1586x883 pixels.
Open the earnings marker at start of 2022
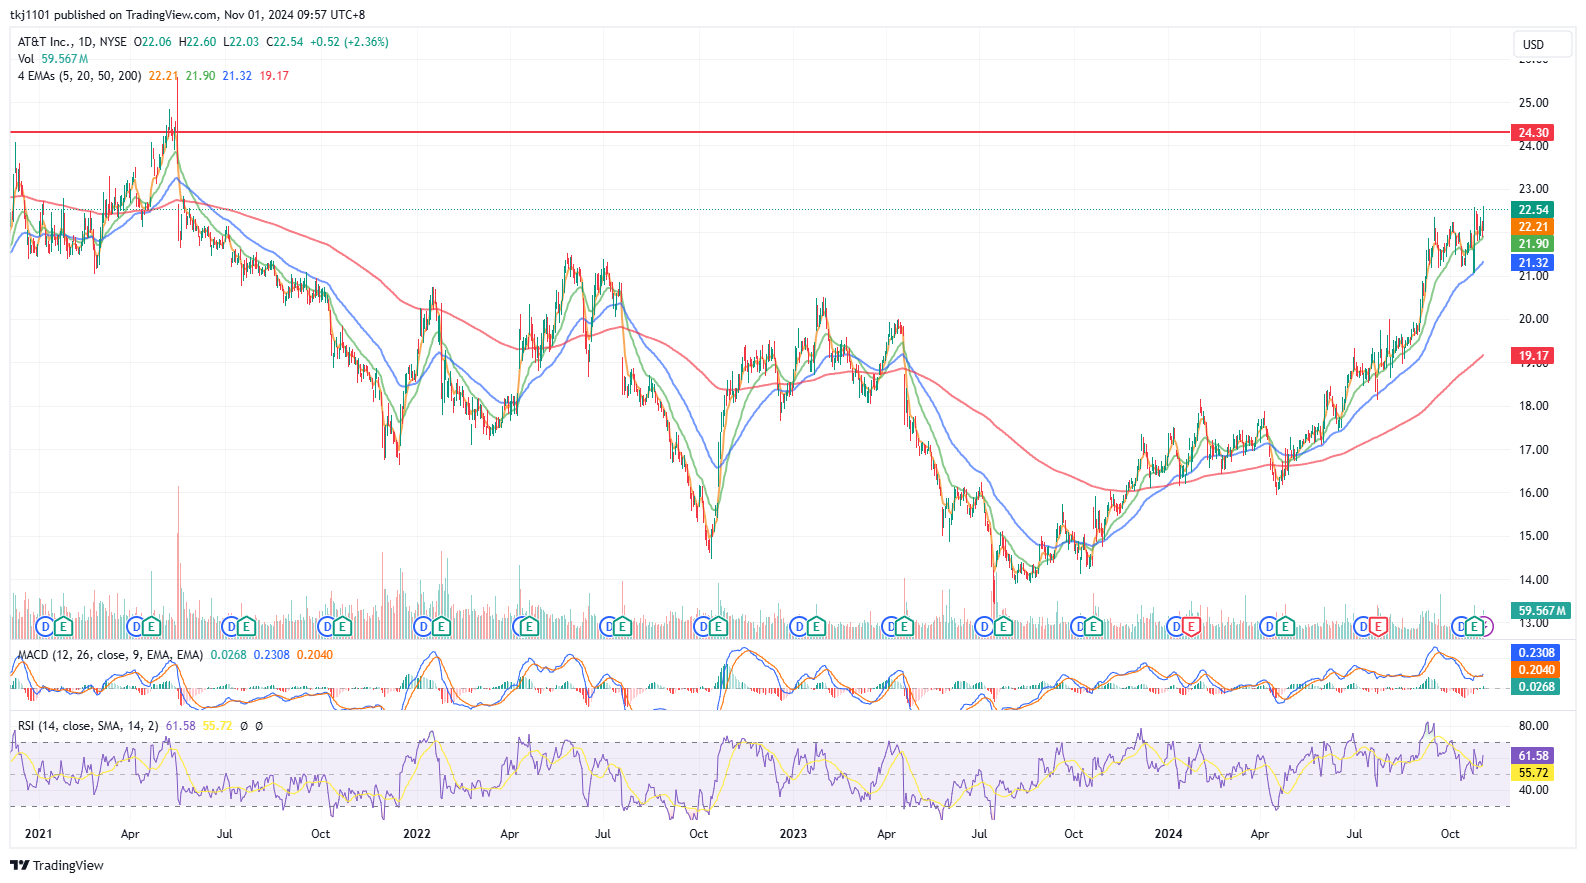(x=440, y=627)
